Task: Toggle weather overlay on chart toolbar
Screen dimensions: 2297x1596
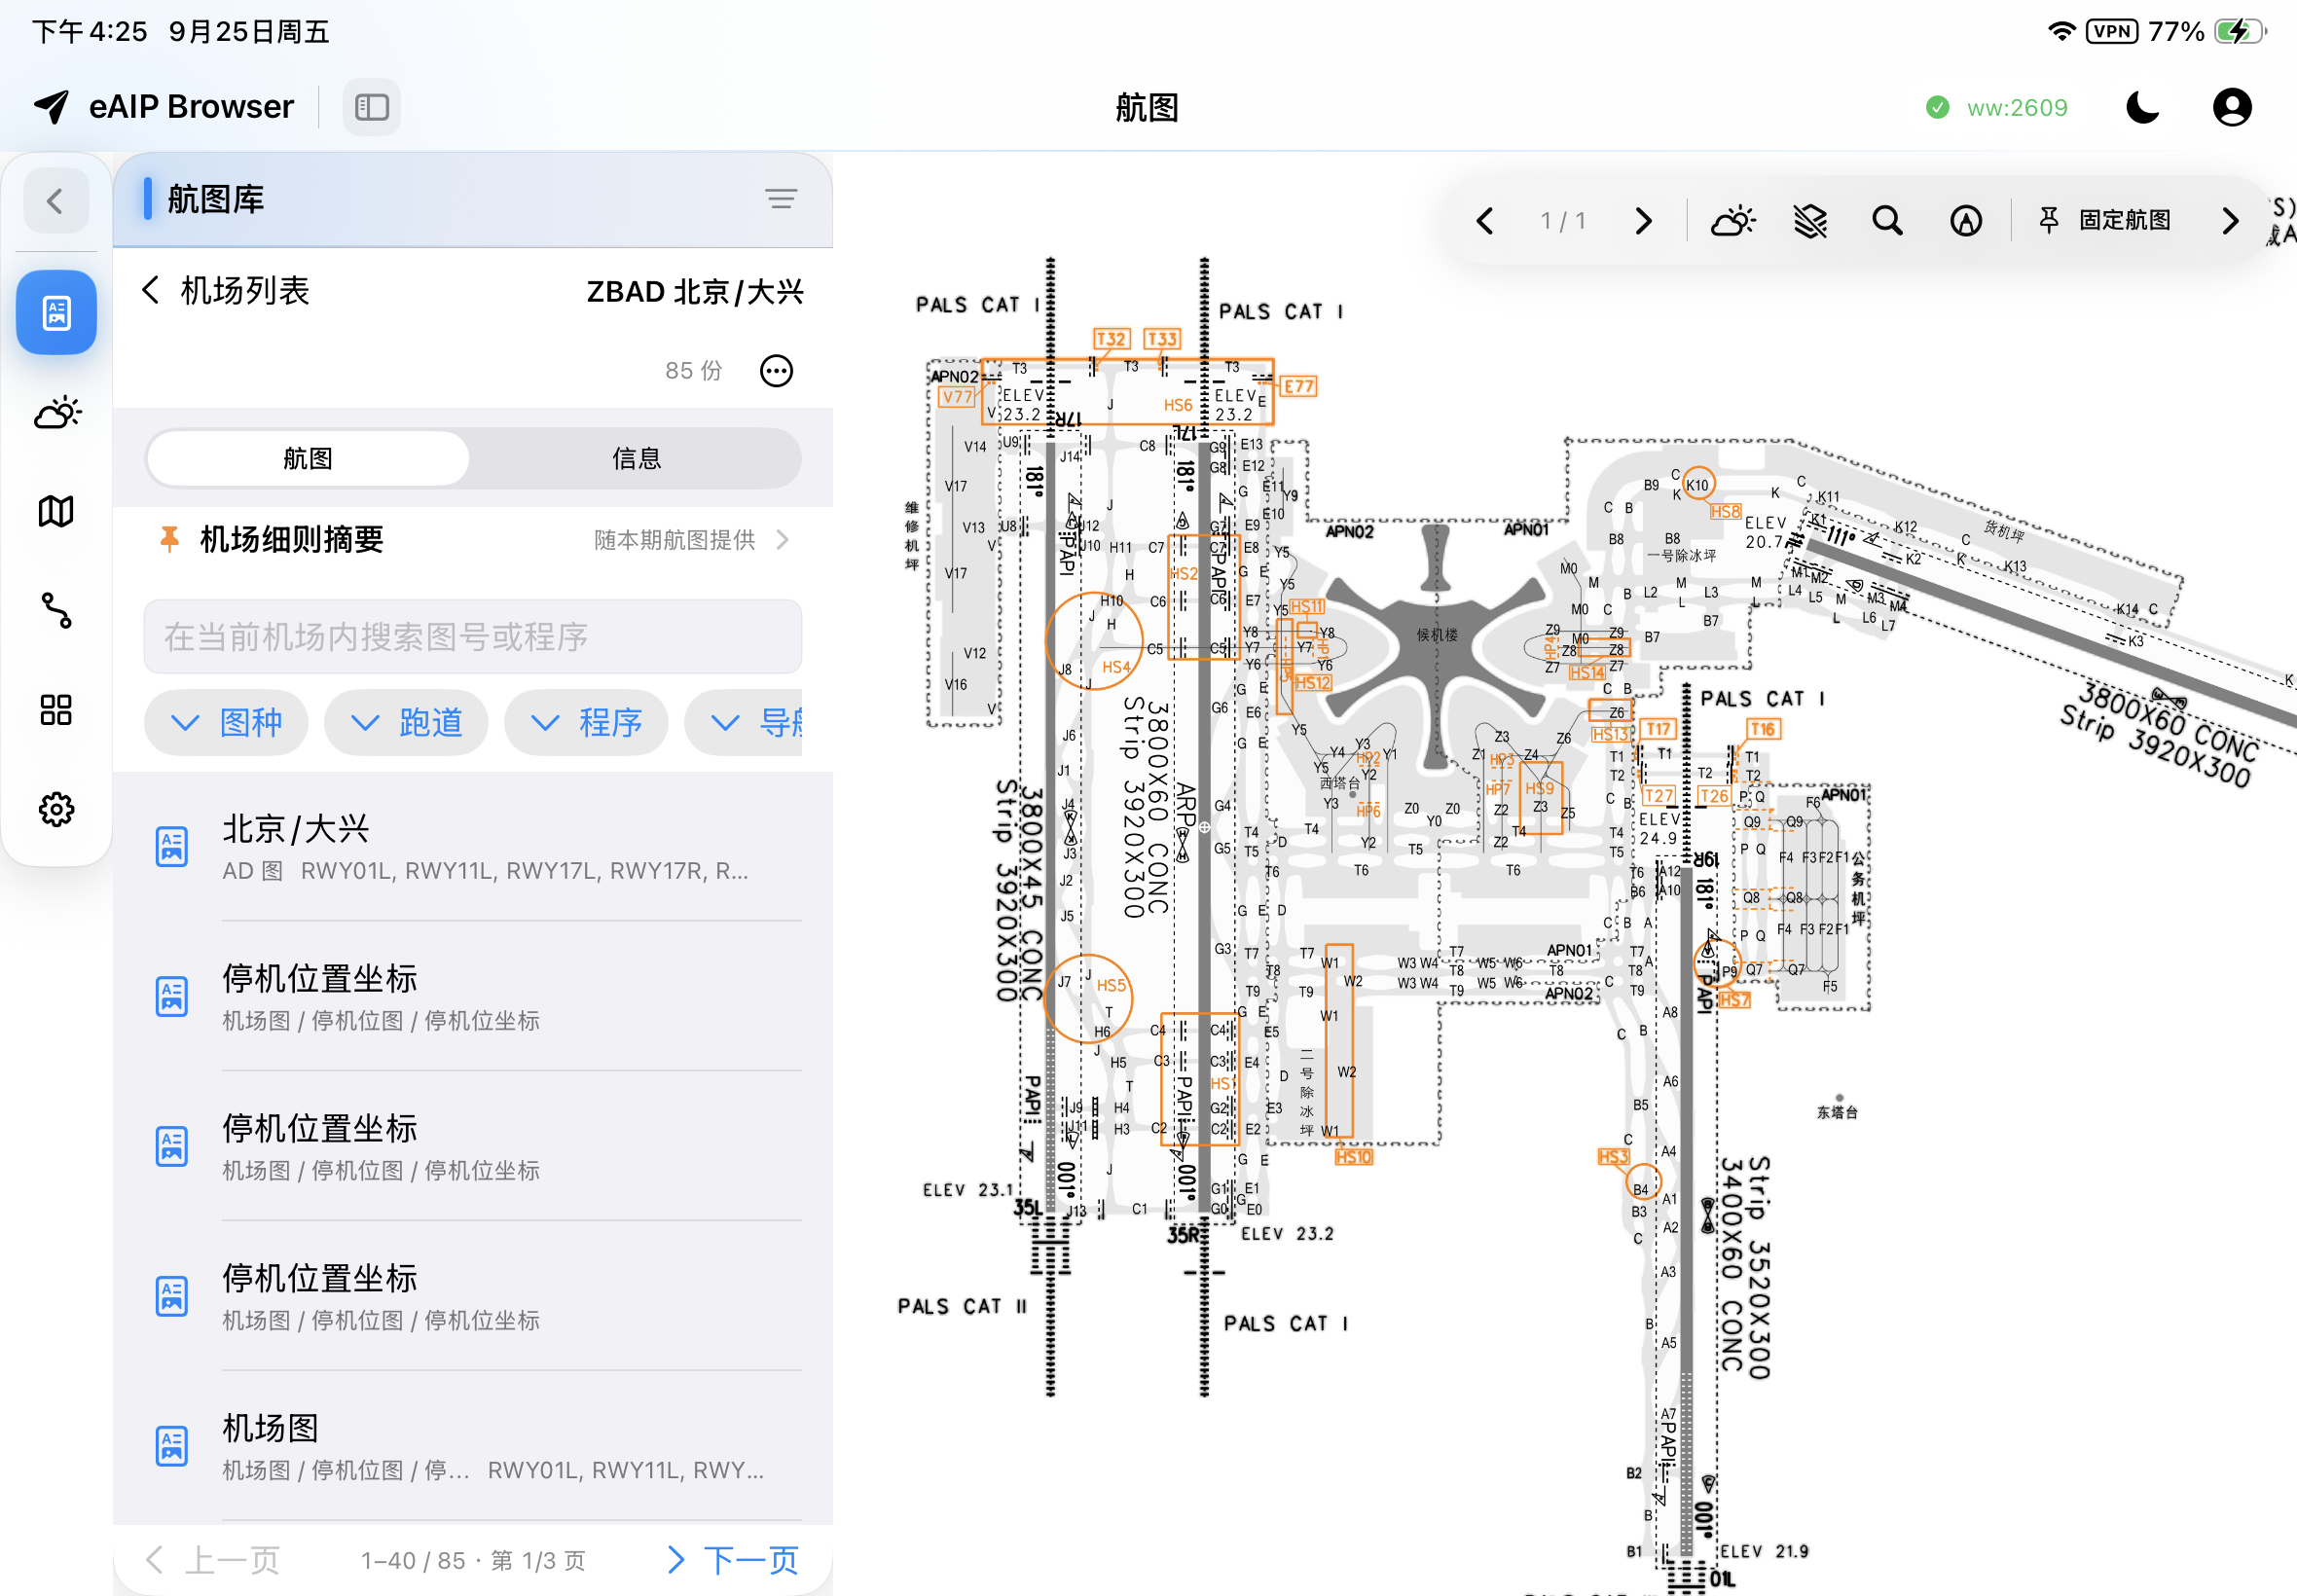Action: tap(1732, 221)
